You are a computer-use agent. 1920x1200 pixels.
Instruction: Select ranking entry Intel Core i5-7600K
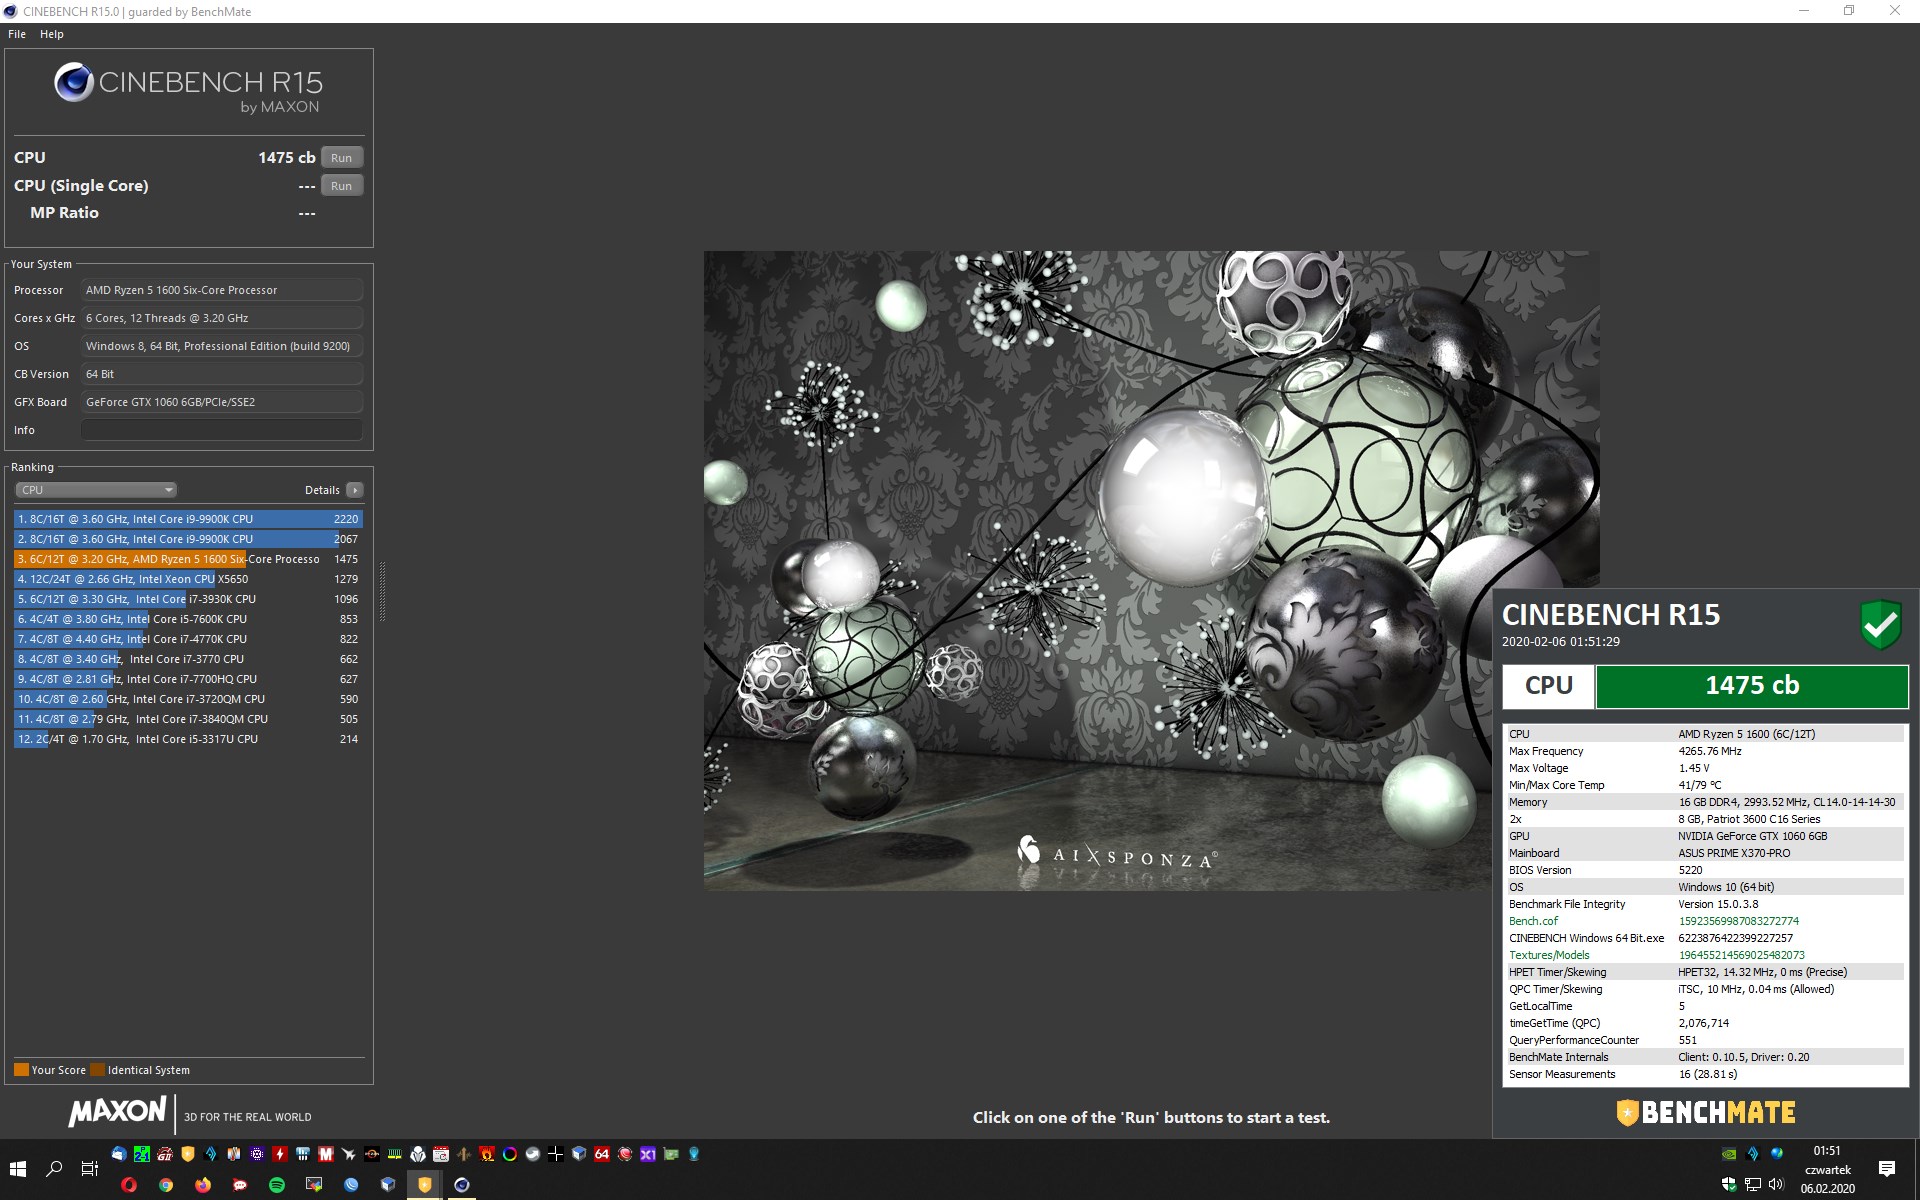pyautogui.click(x=188, y=619)
